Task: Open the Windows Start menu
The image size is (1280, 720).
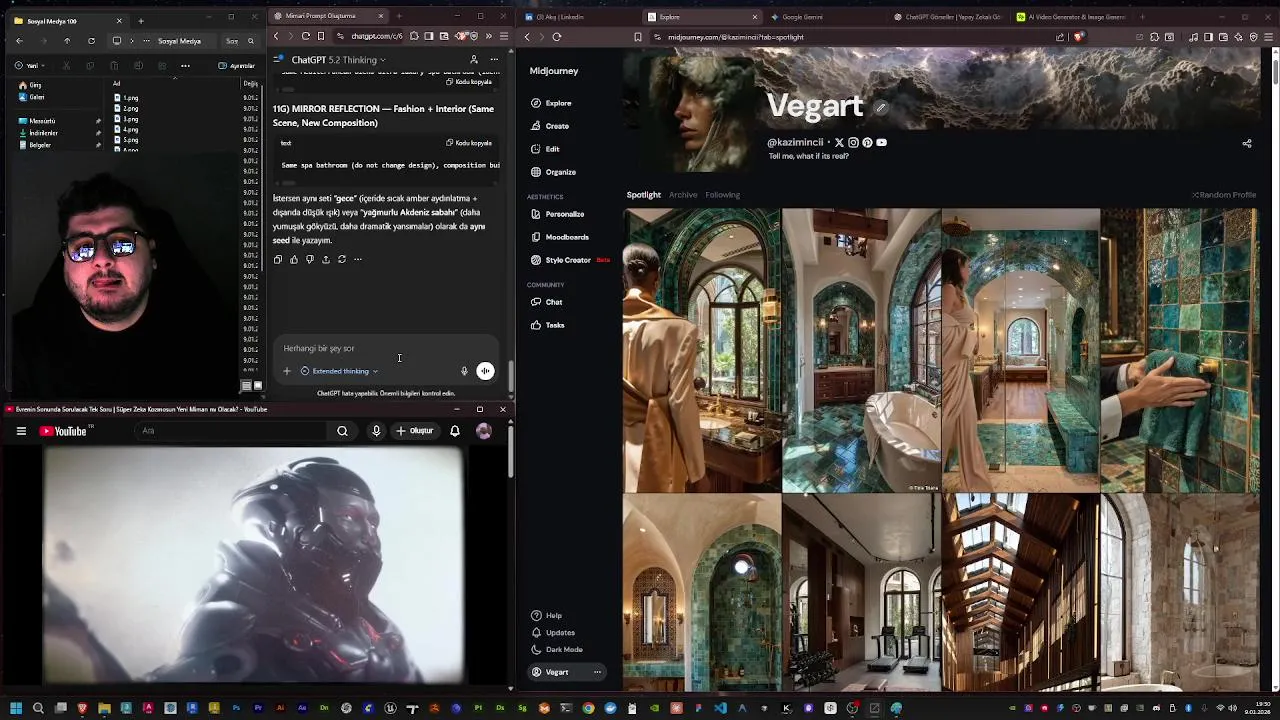Action: (x=16, y=709)
